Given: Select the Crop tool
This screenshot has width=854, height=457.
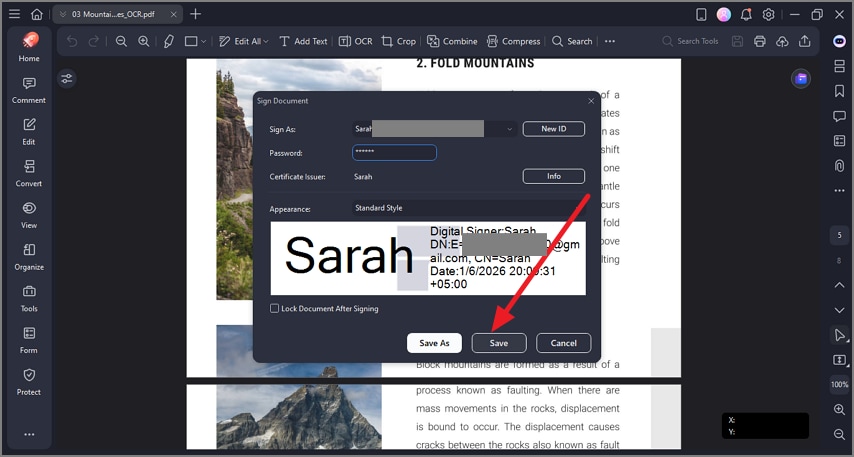Looking at the screenshot, I should [x=399, y=41].
